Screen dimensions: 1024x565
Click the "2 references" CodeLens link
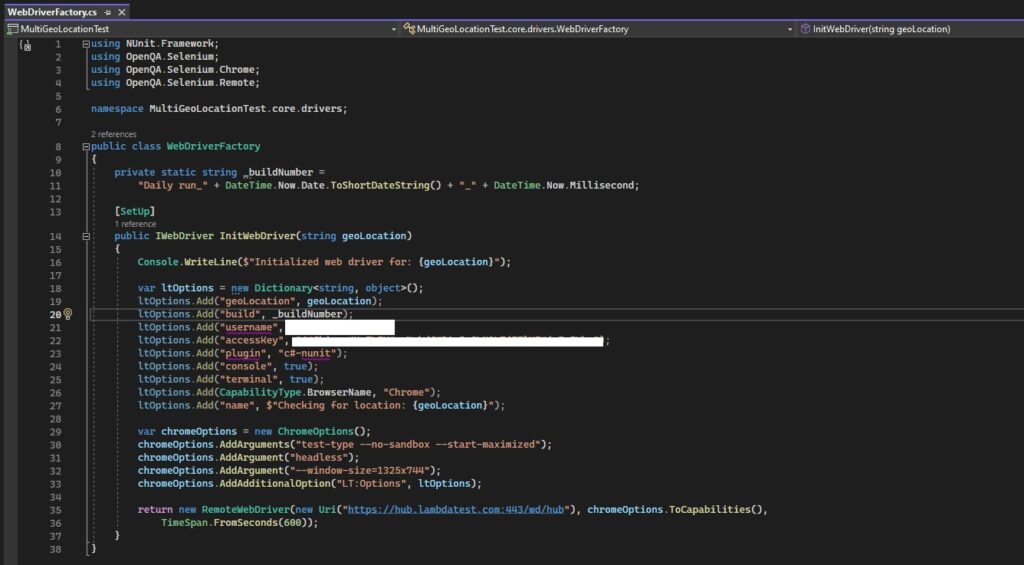(113, 134)
